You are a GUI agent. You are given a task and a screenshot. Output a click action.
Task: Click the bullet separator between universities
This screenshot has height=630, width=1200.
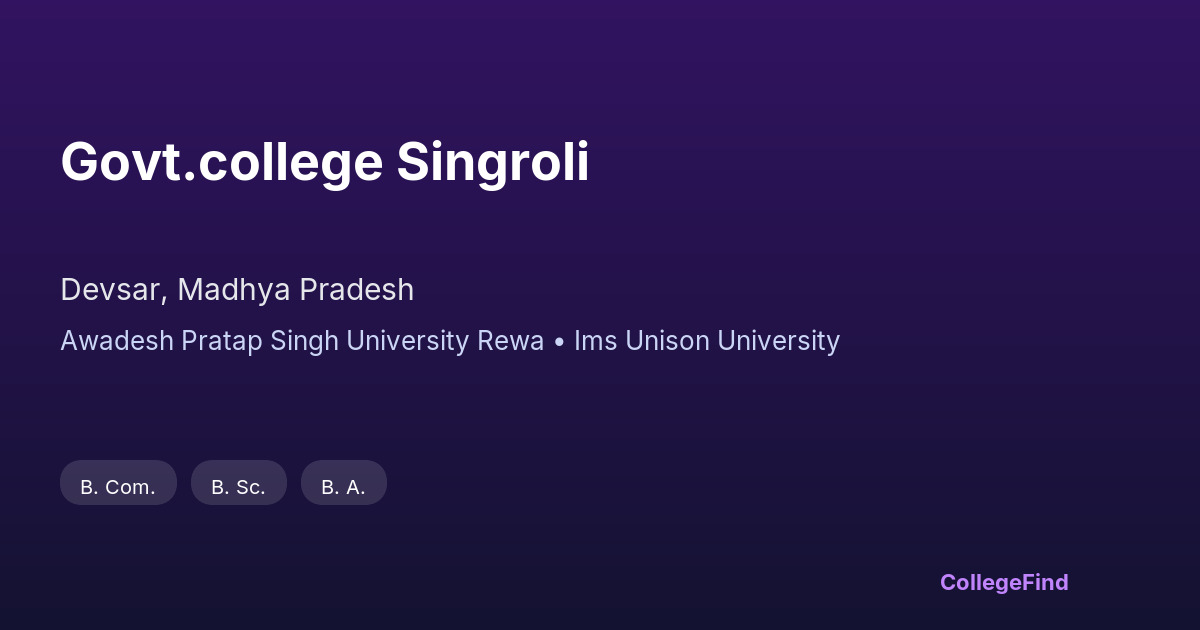[x=559, y=342]
